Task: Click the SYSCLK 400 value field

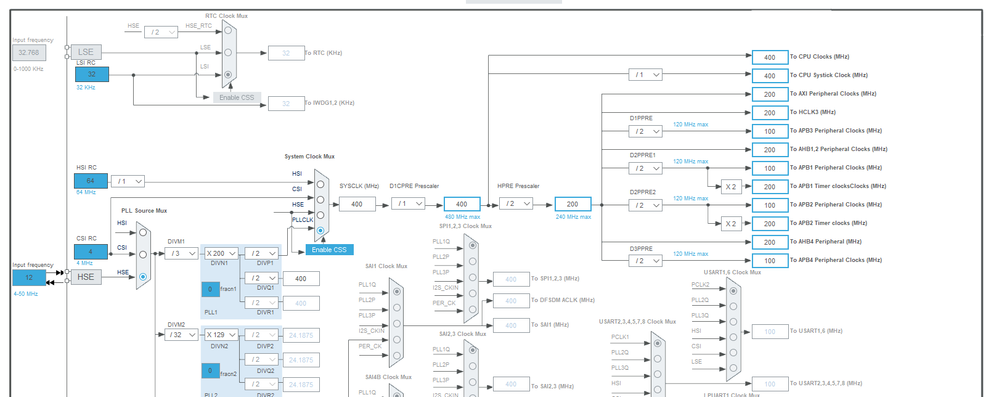Action: tap(357, 204)
